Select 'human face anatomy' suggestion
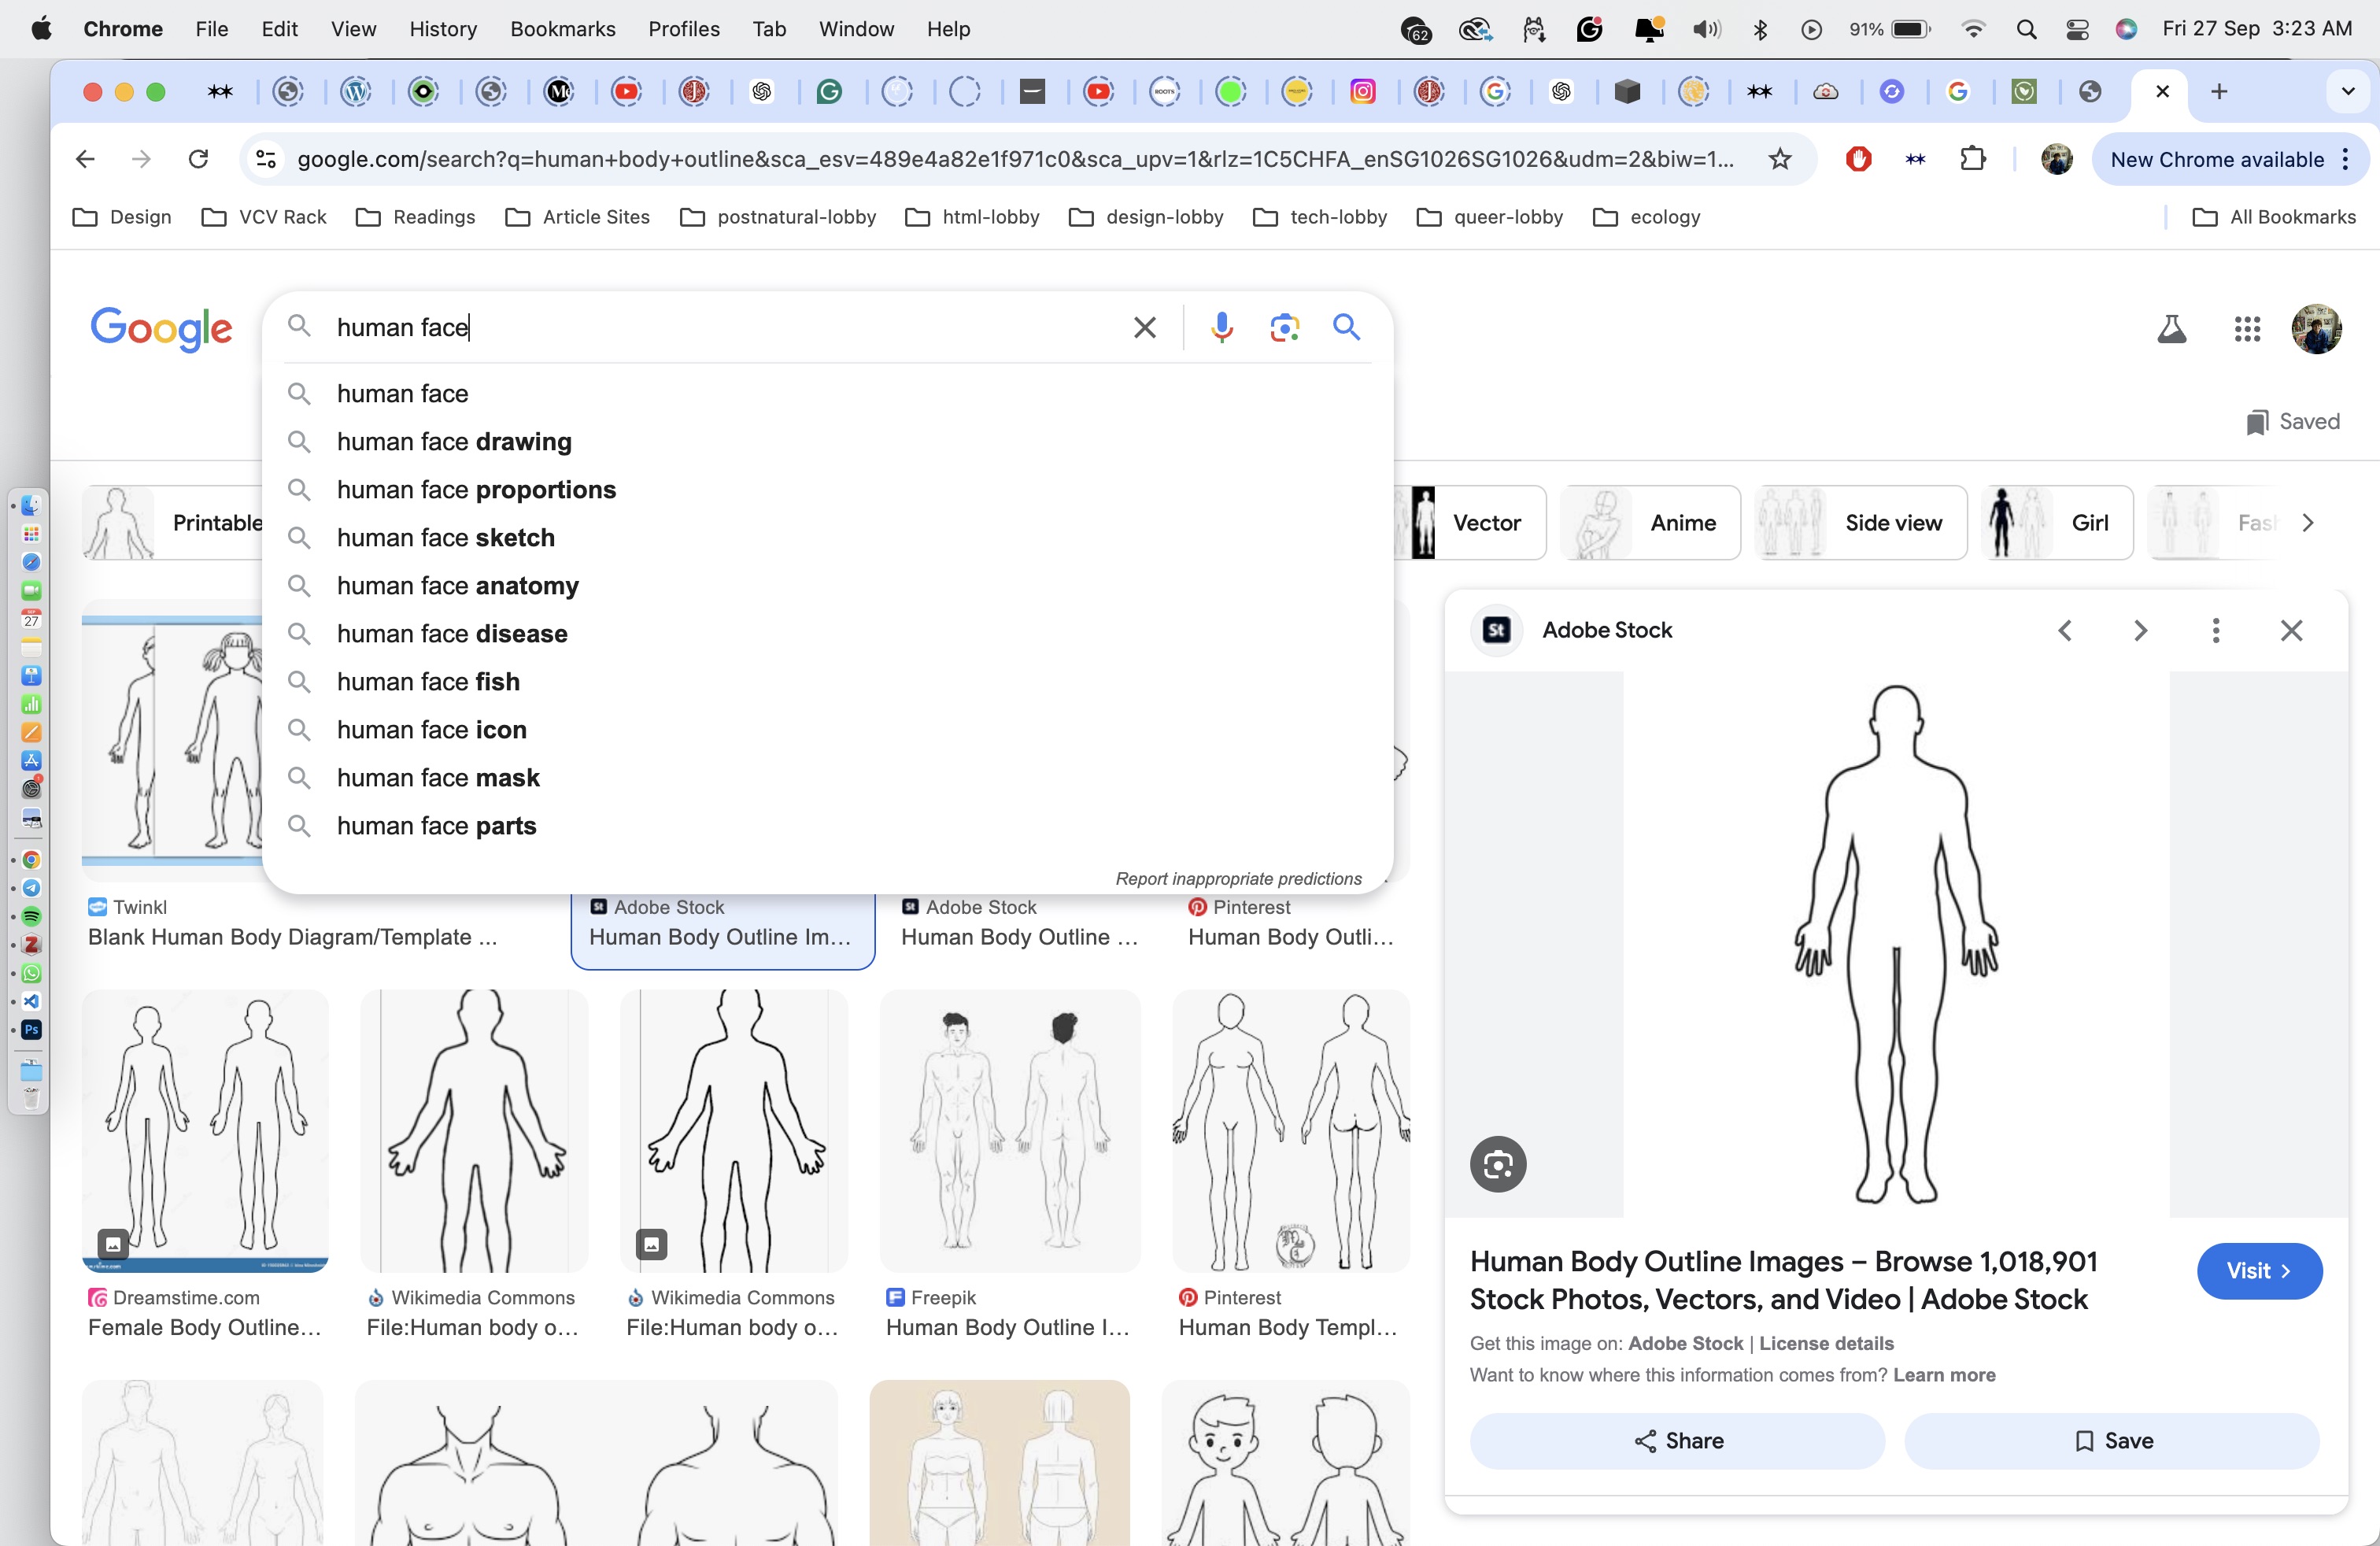 [457, 586]
